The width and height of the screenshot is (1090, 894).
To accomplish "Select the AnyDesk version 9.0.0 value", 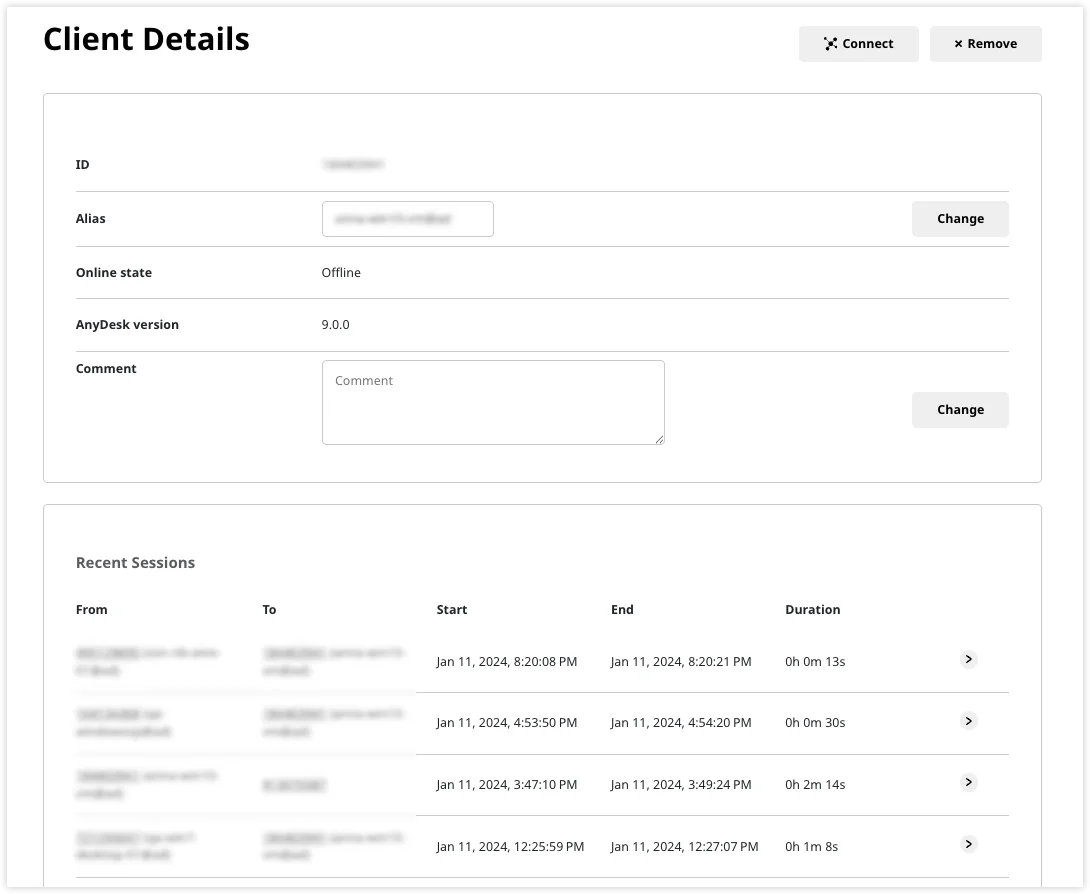I will coord(336,325).
